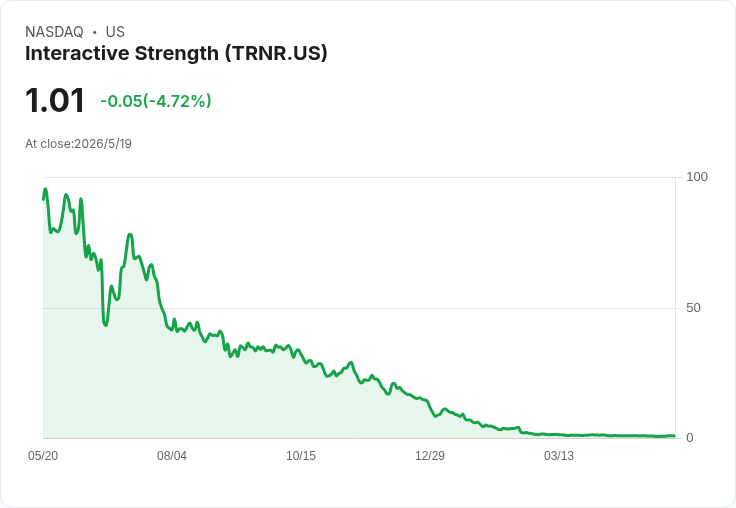Click the At close:2026/5/19 timestamp
The width and height of the screenshot is (736, 508).
78,144
